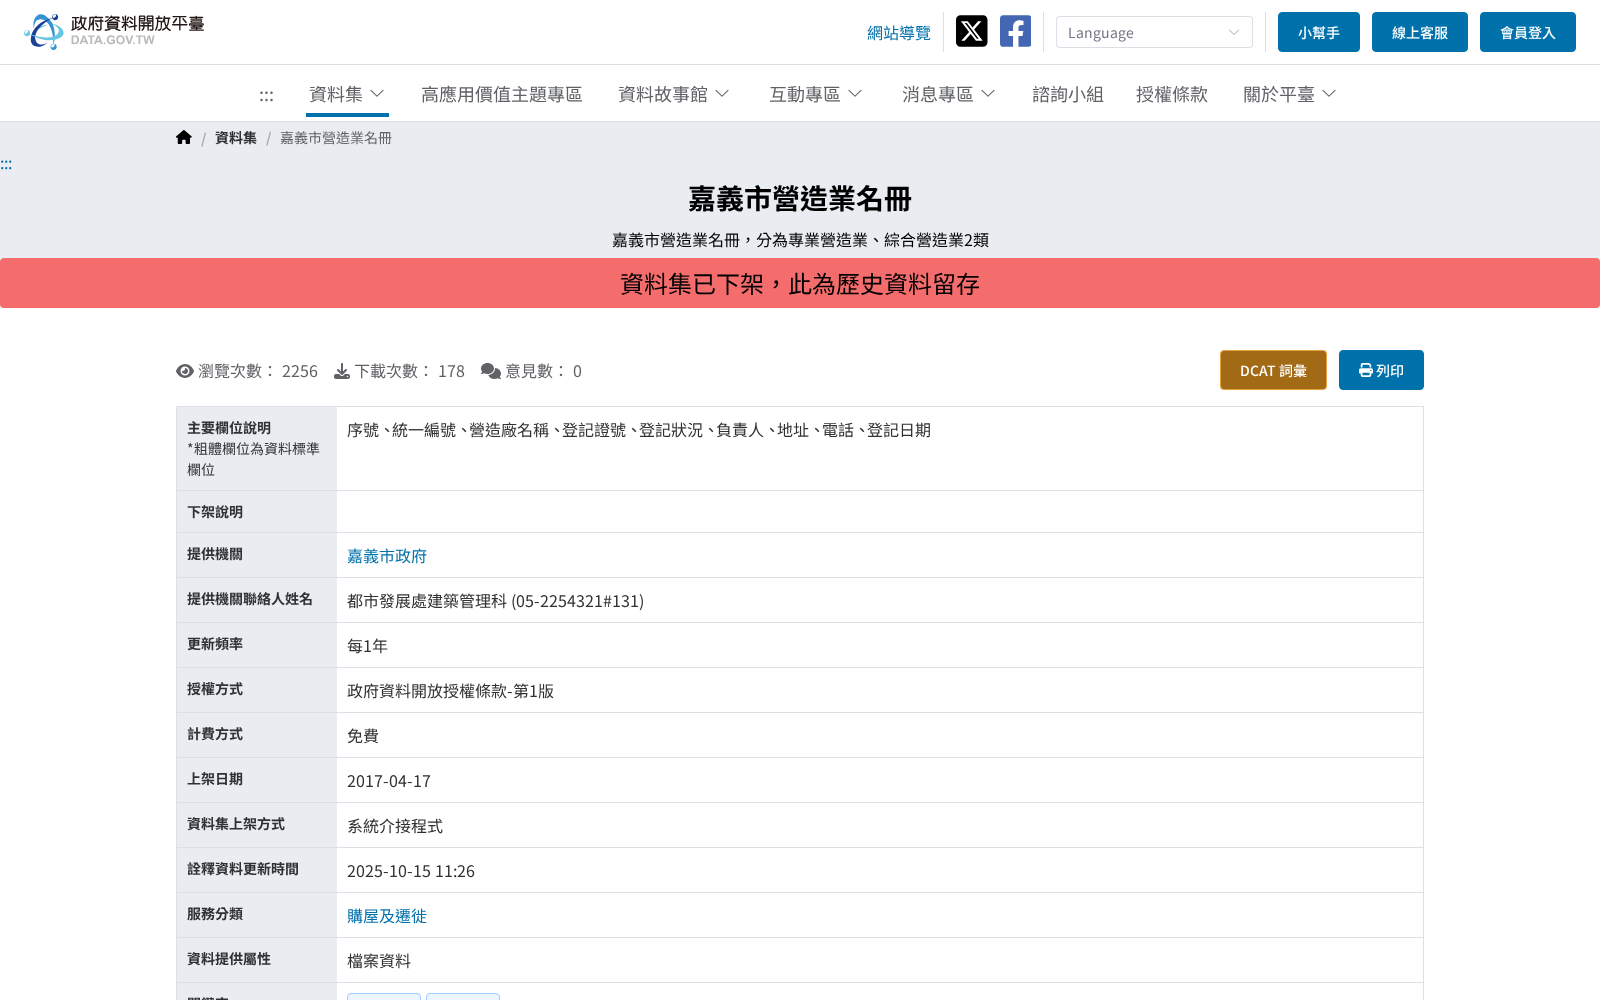Click the DATA.GOV.TW site logo

114,31
